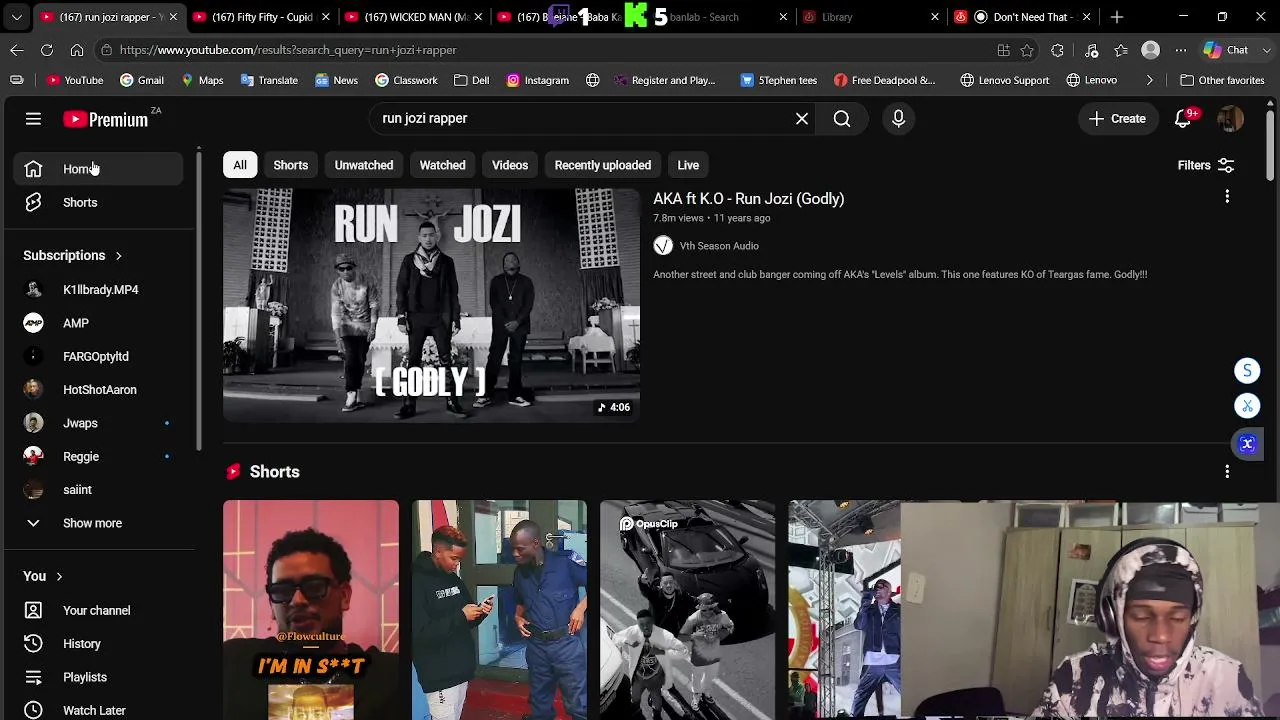The image size is (1280, 720).
Task: Open more options for the Shorts shelf
Action: pyautogui.click(x=1227, y=471)
